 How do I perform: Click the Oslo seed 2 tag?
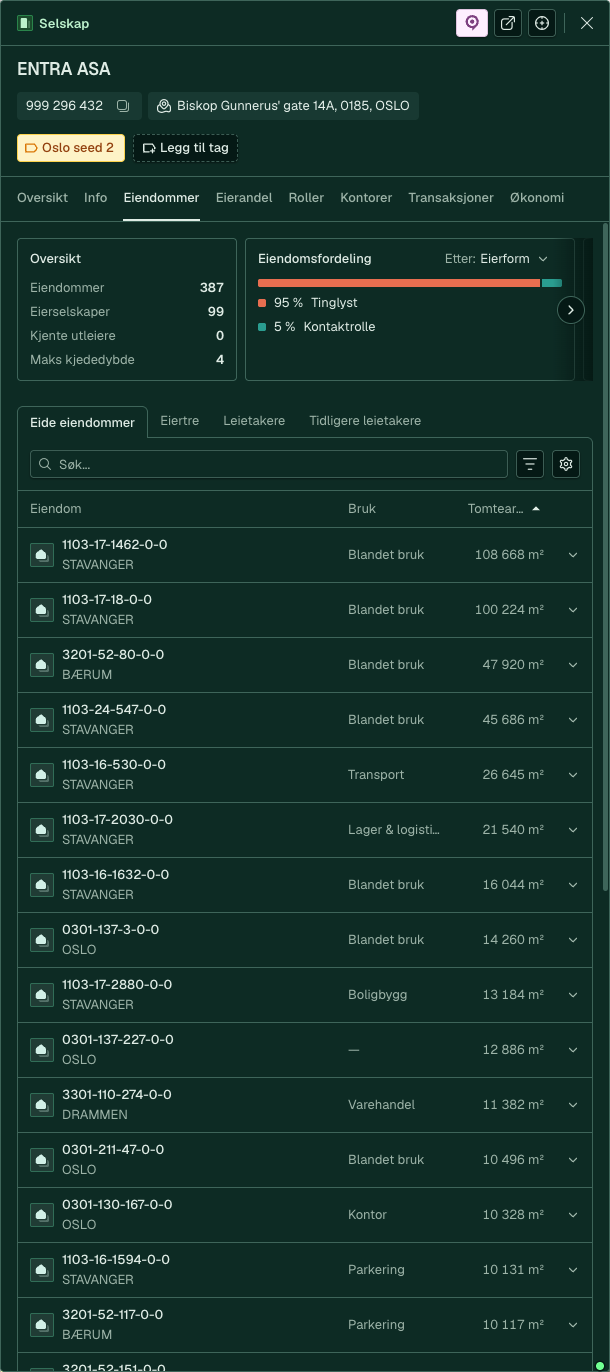(71, 148)
